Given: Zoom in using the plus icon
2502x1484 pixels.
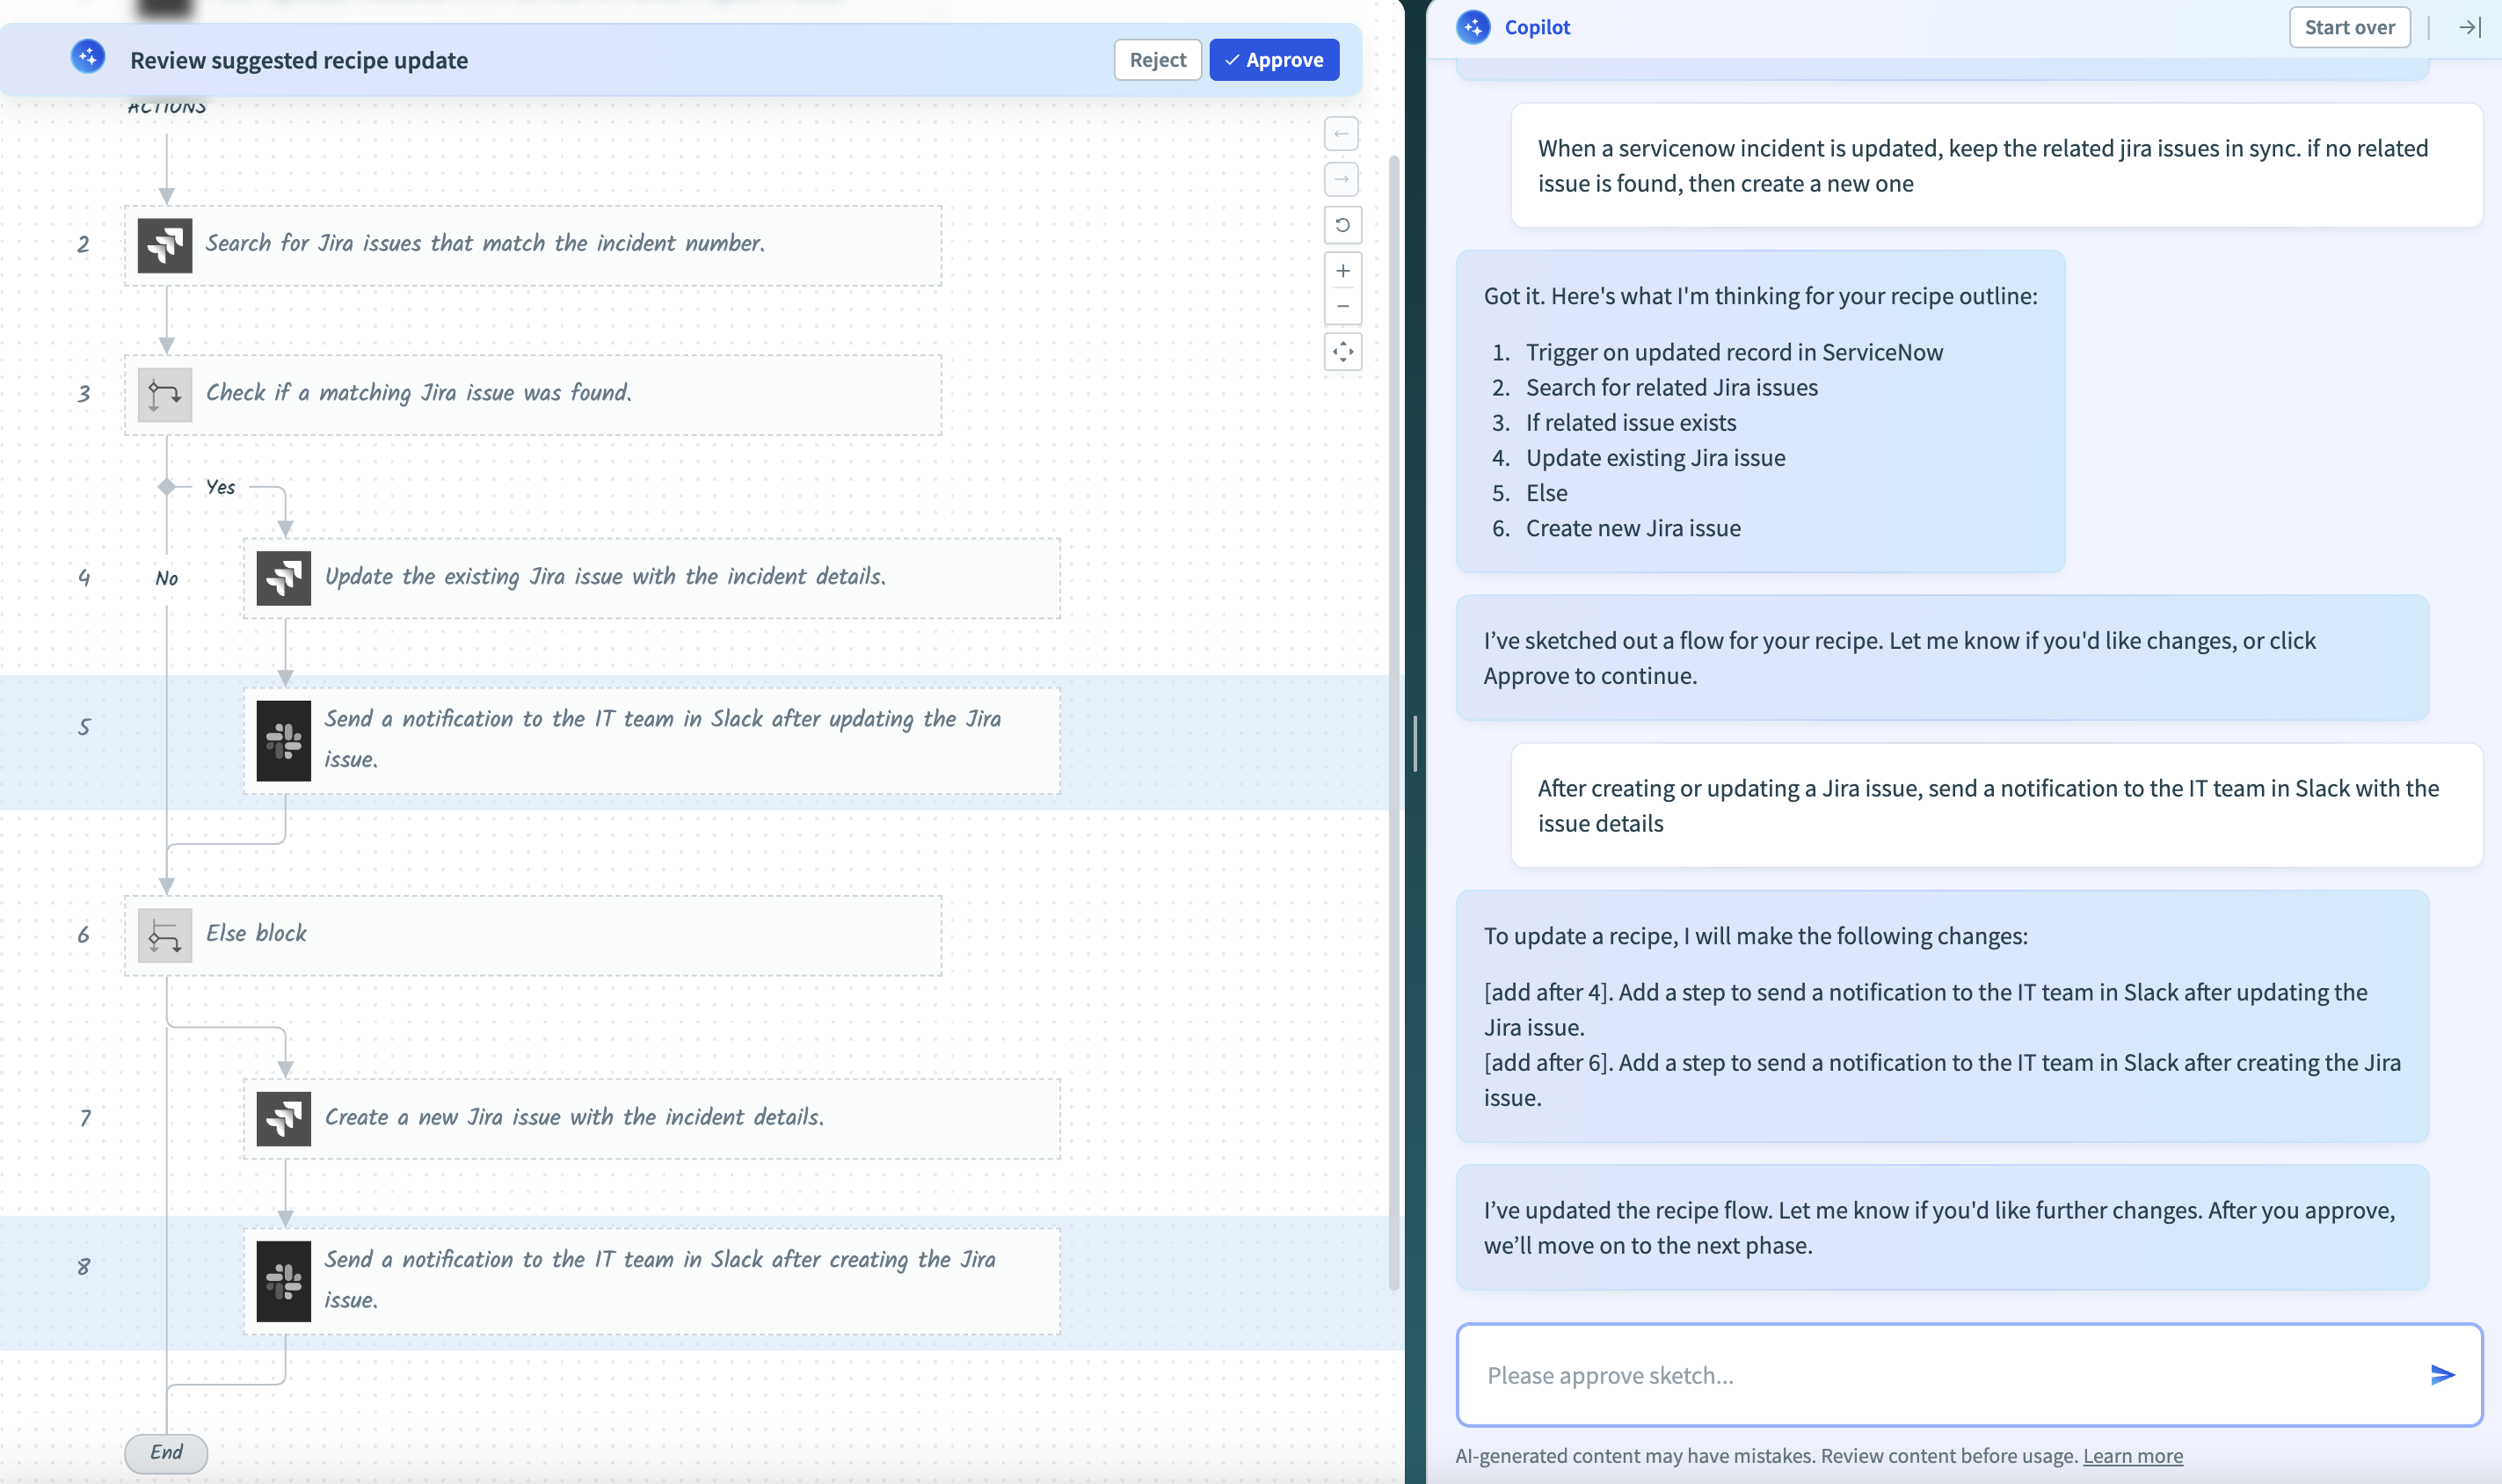Looking at the screenshot, I should (1343, 269).
